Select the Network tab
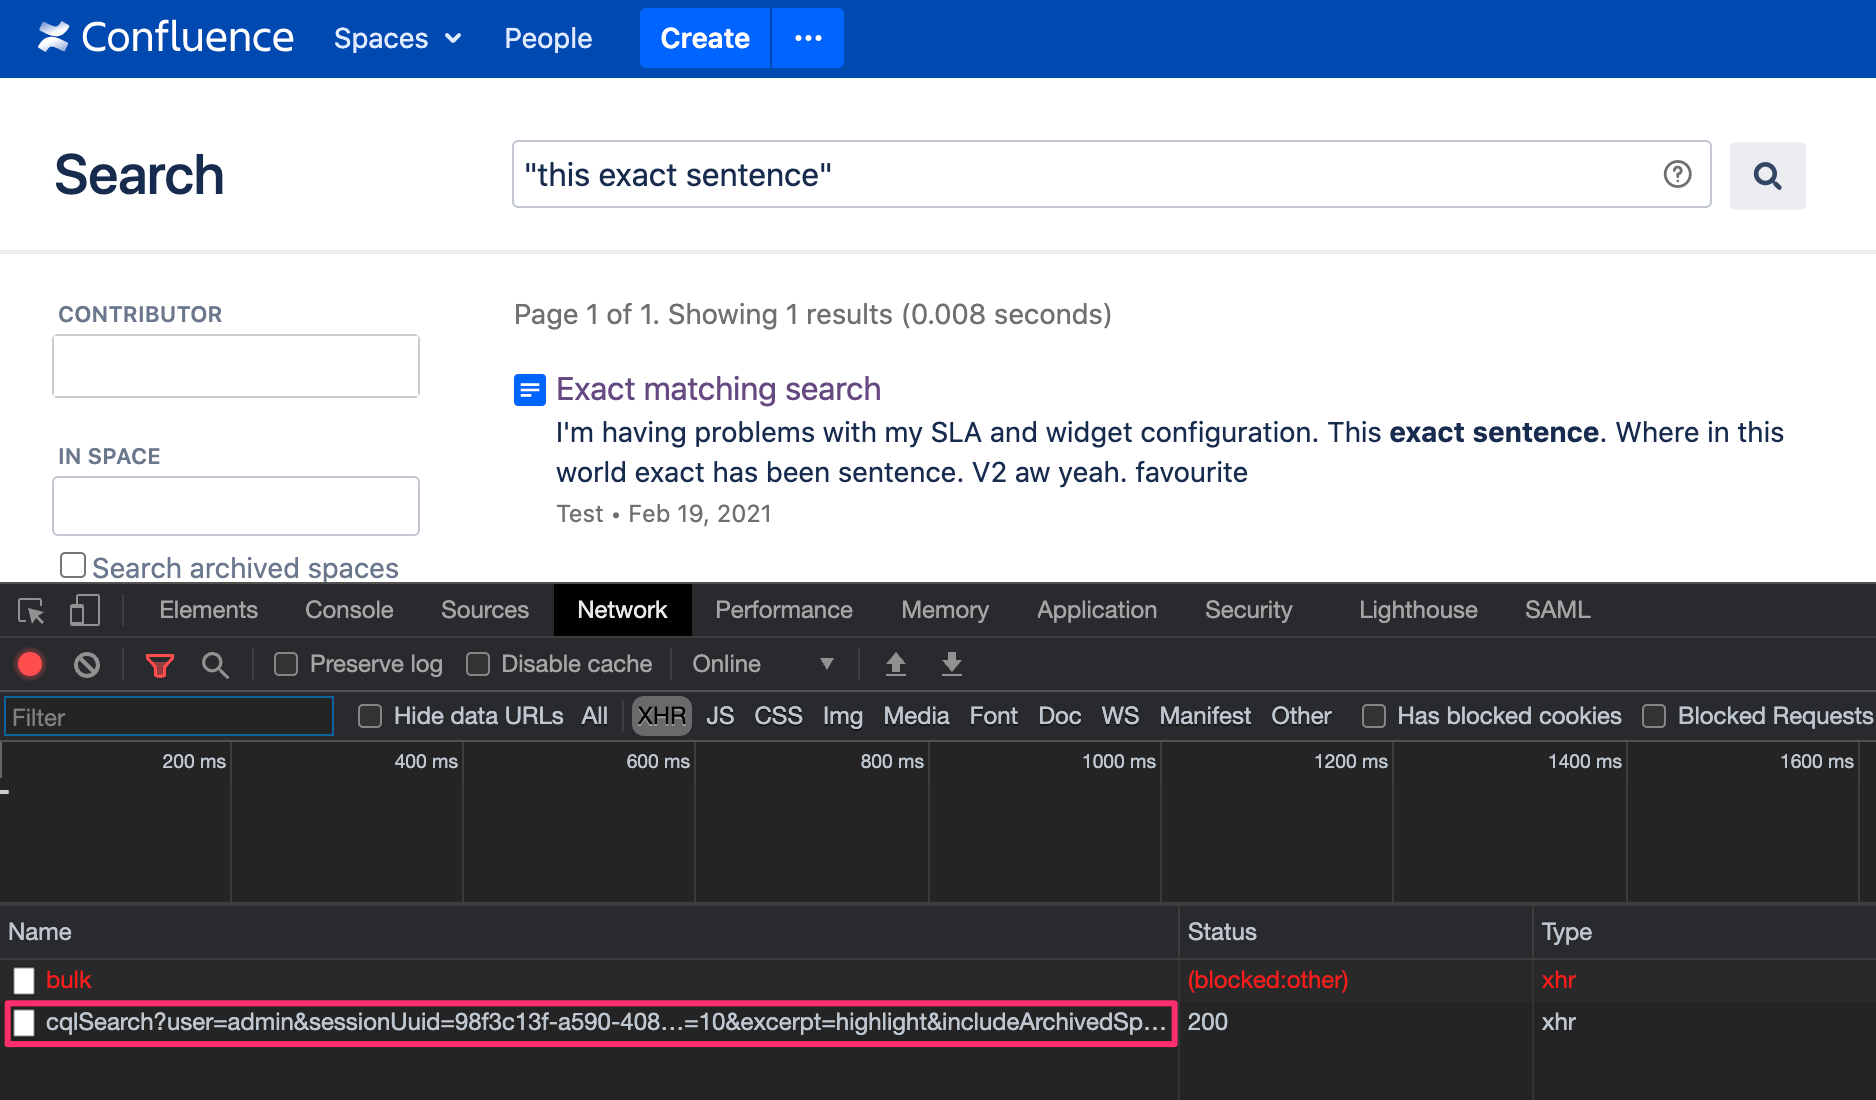The width and height of the screenshot is (1876, 1100). [x=622, y=610]
